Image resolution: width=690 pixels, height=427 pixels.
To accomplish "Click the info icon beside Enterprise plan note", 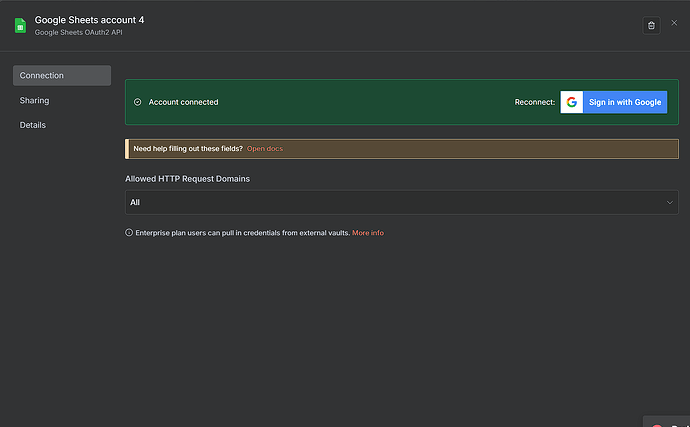I will click(129, 233).
